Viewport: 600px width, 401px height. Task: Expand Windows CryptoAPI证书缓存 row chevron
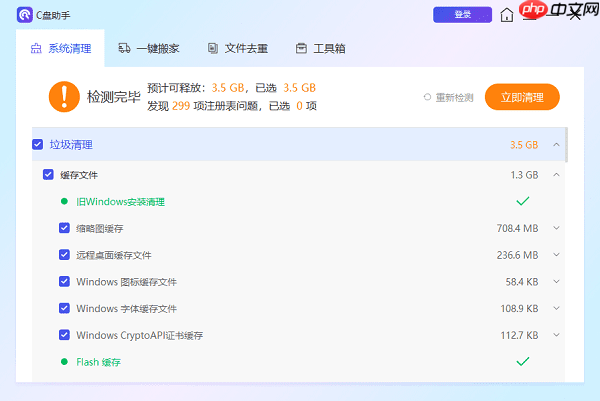tap(556, 335)
